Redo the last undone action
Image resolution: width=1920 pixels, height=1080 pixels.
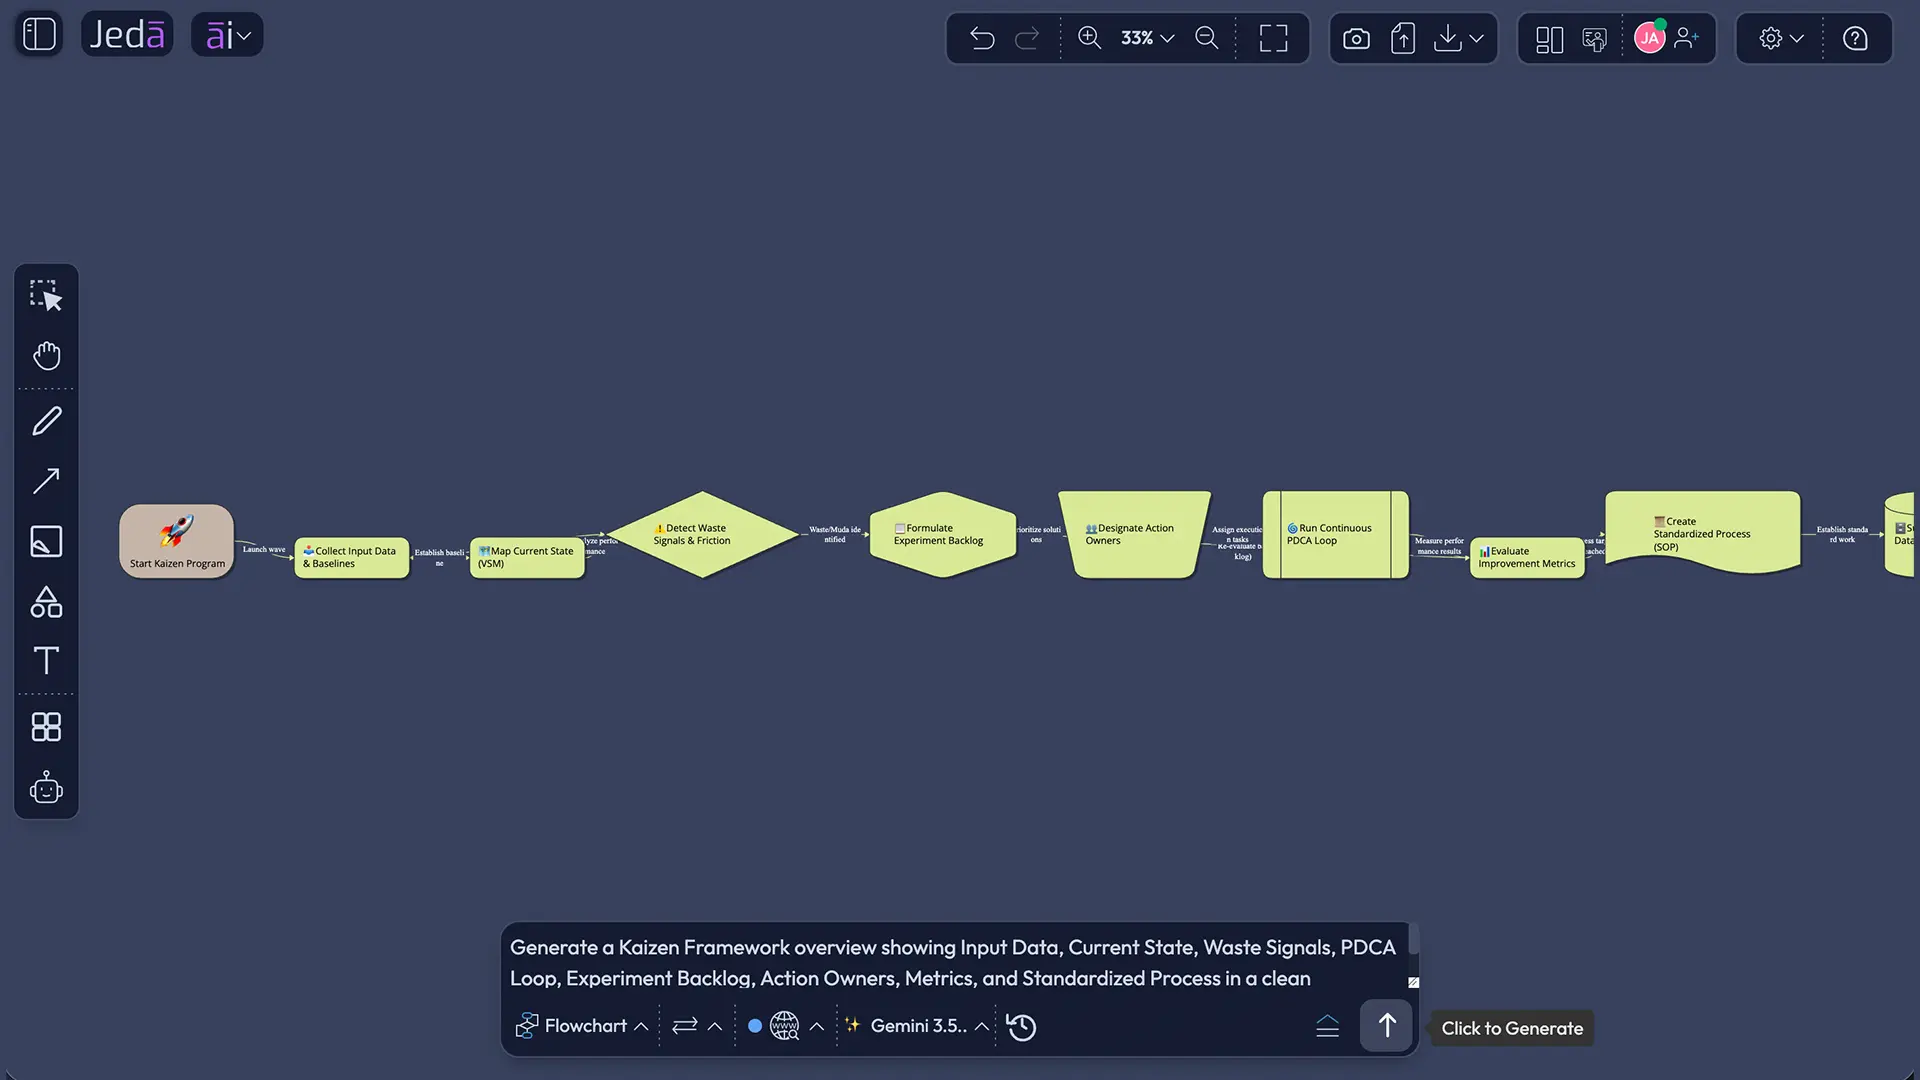click(1027, 38)
